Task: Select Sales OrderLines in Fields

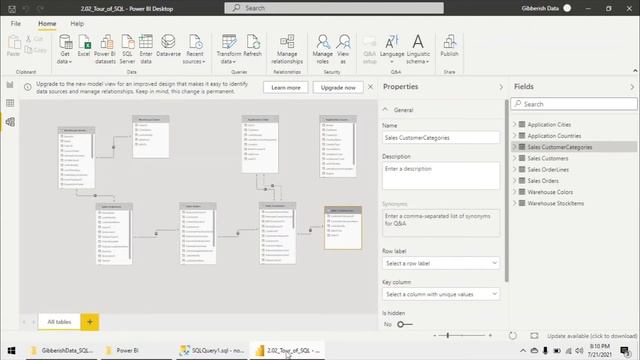Action: point(548,169)
